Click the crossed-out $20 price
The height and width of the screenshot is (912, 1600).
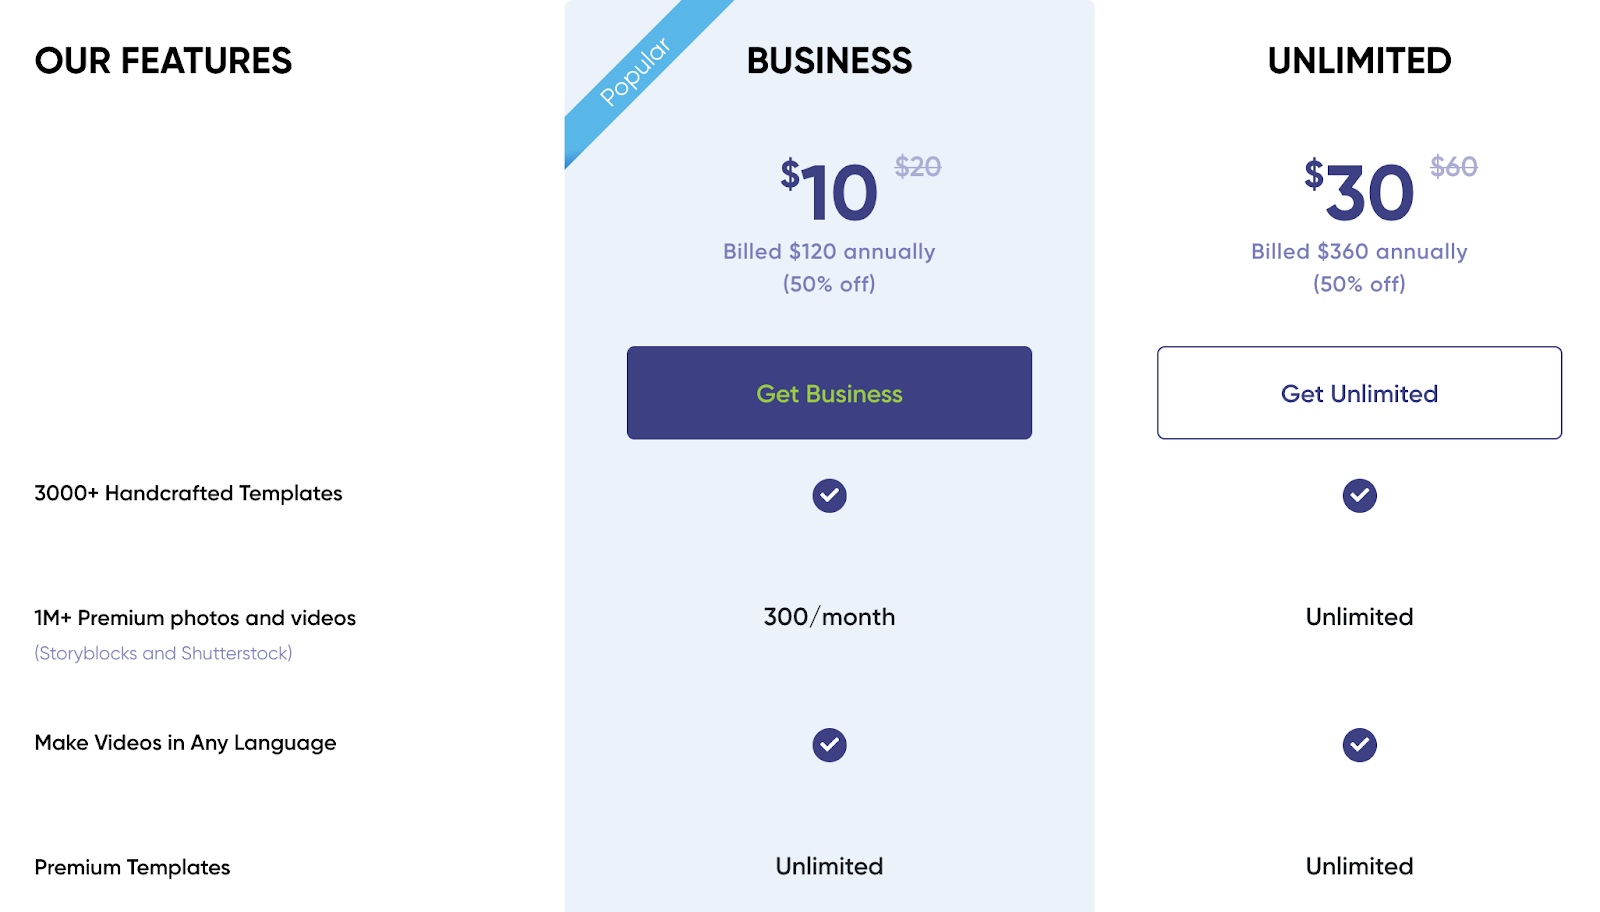pos(917,167)
